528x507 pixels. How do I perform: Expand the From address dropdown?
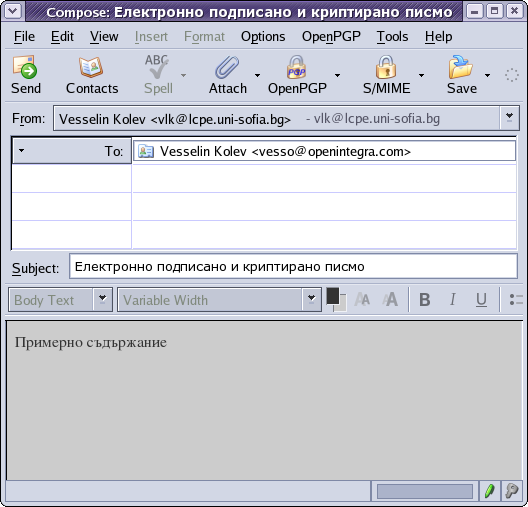click(x=509, y=118)
